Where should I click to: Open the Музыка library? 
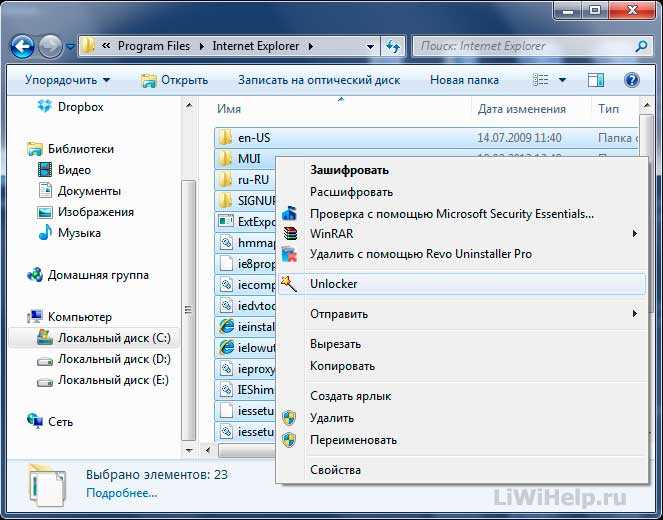(x=69, y=233)
